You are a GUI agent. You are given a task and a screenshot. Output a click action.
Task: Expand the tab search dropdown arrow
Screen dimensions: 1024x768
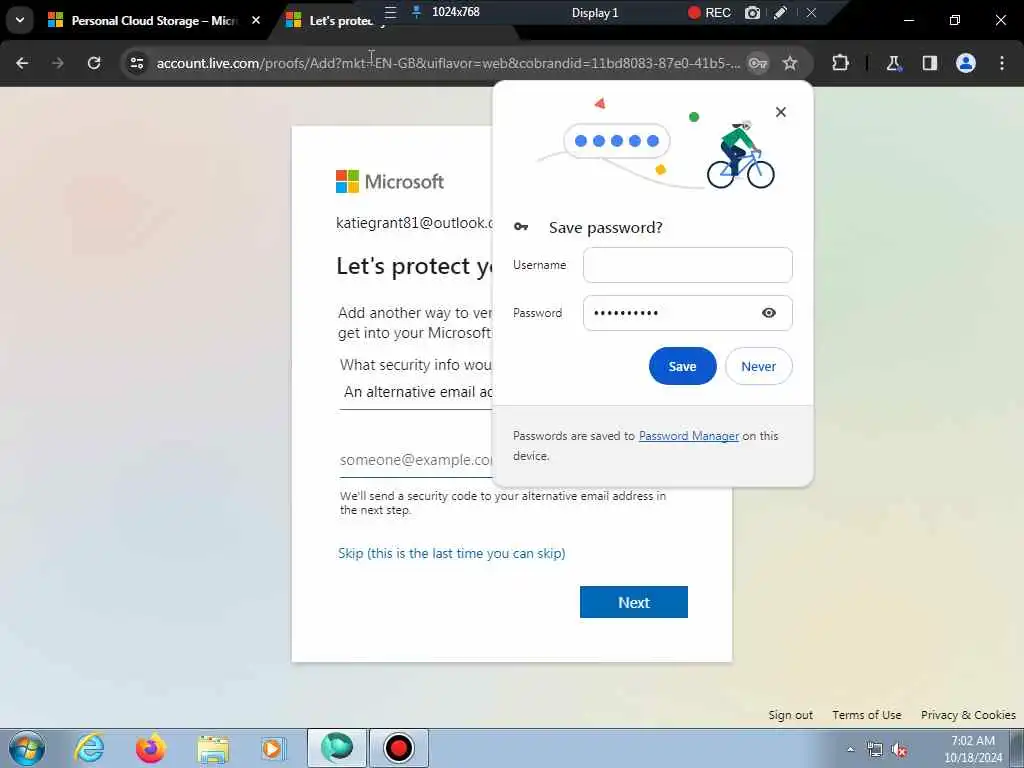tap(20, 20)
